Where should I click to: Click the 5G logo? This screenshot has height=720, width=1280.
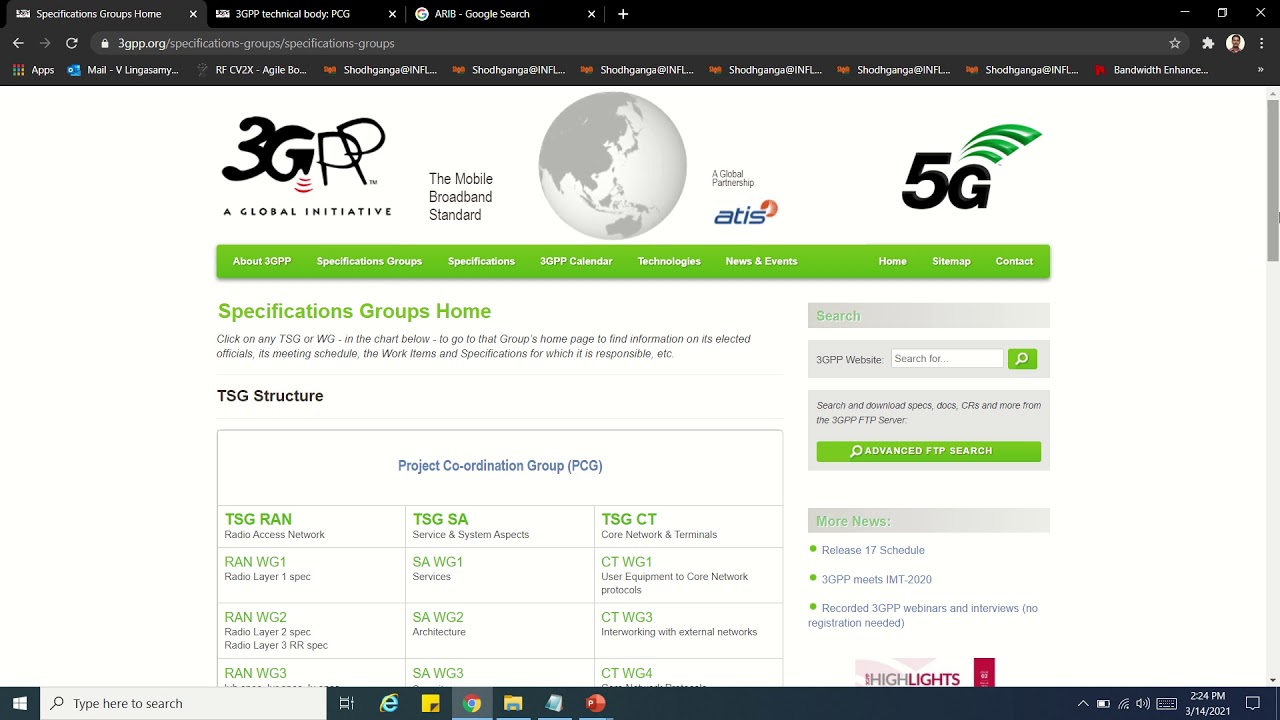[x=972, y=167]
